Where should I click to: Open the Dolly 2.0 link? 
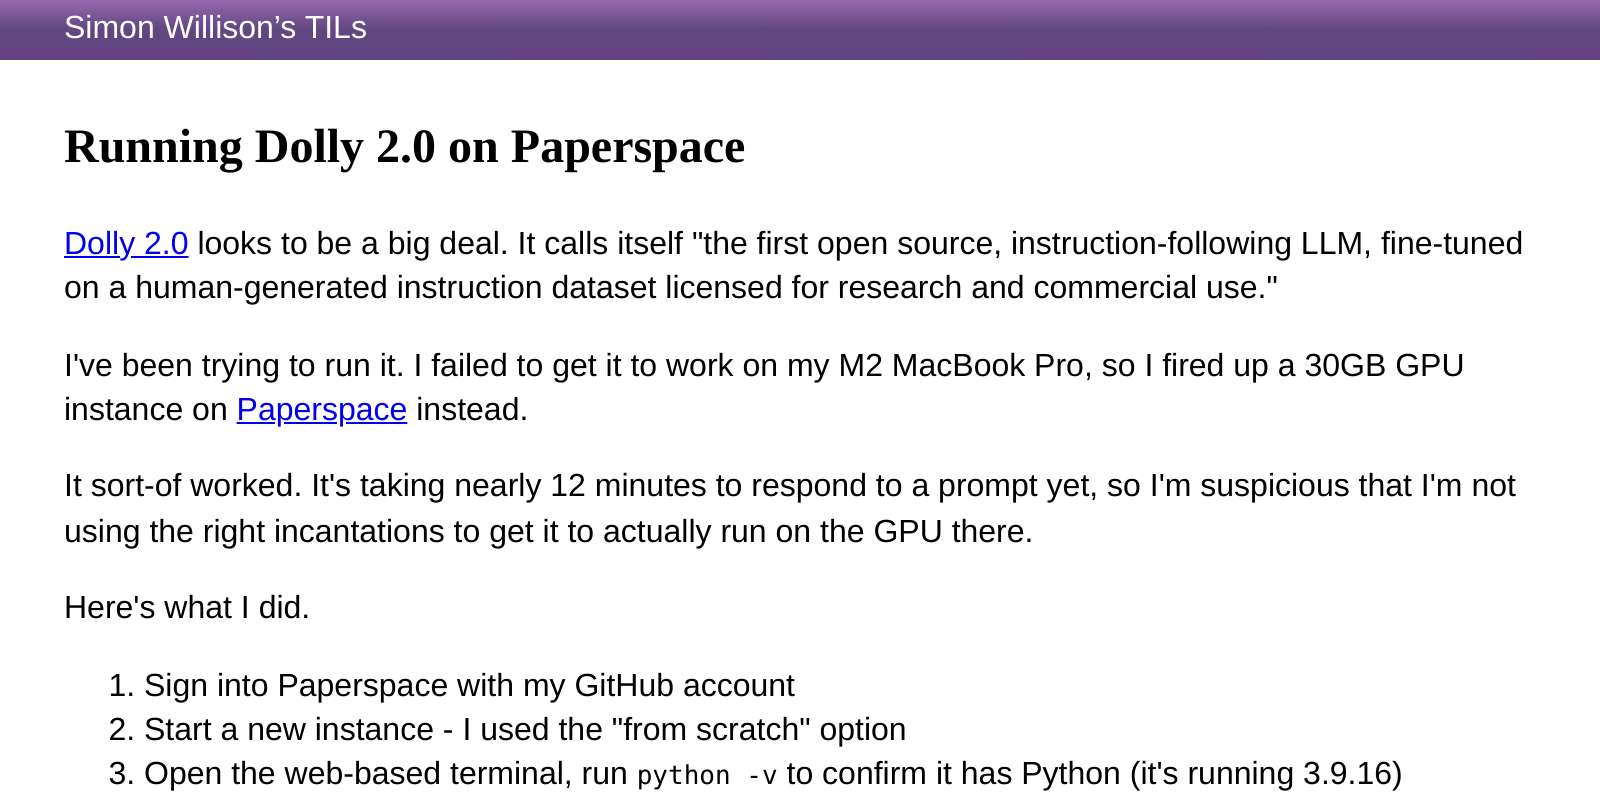pyautogui.click(x=125, y=243)
